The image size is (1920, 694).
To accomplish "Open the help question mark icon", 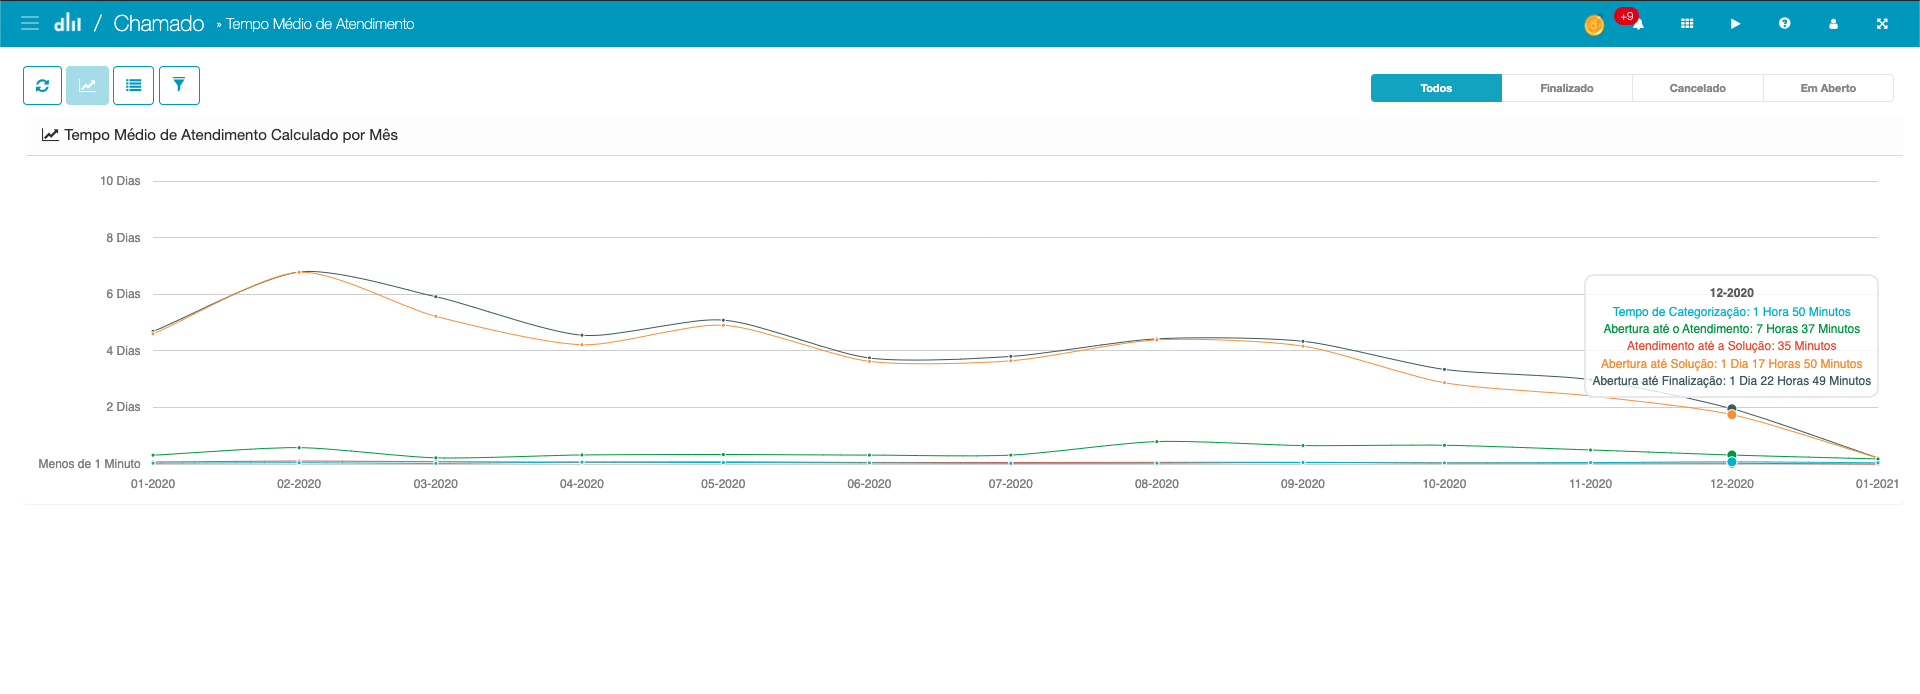I will 1784,23.
